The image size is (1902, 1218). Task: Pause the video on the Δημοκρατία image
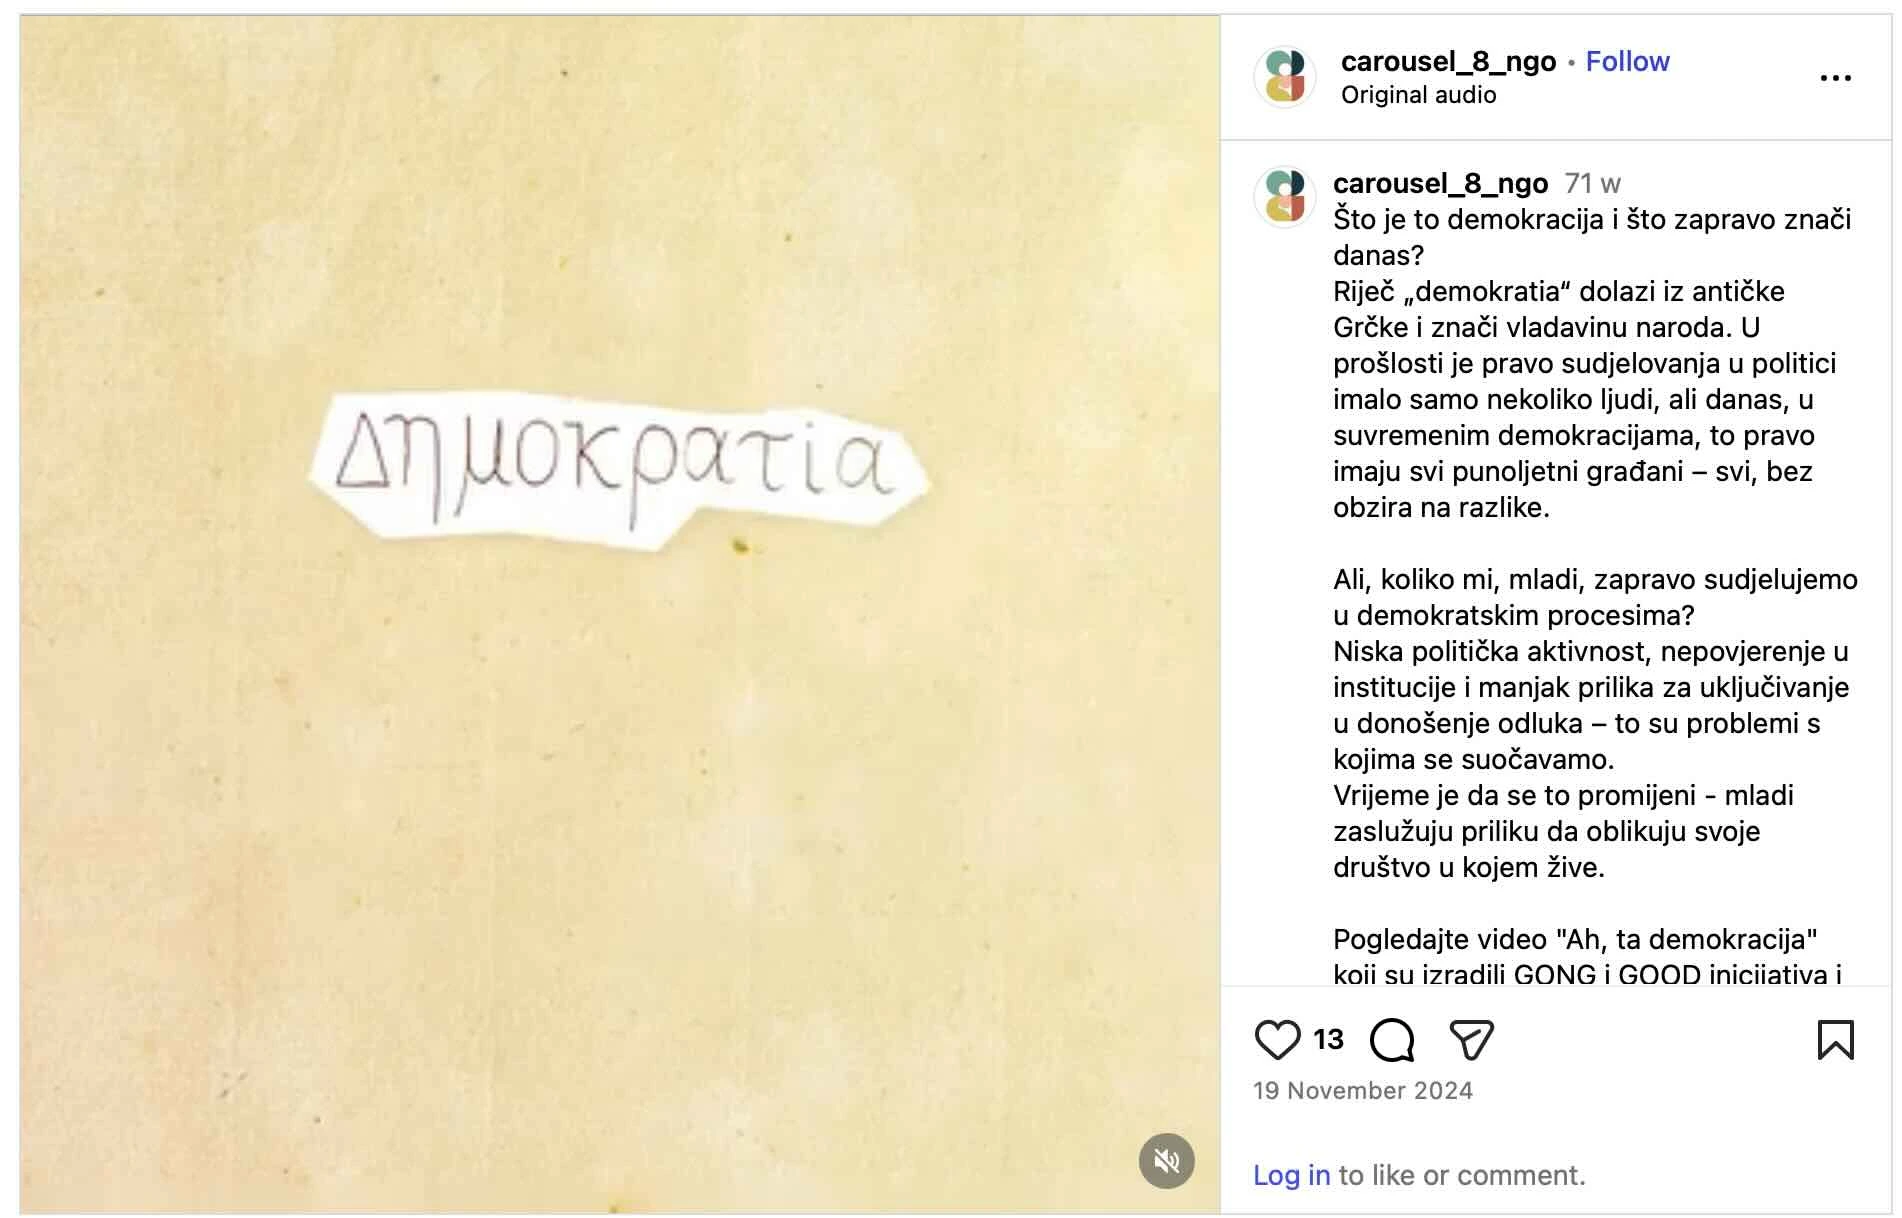coord(620,614)
